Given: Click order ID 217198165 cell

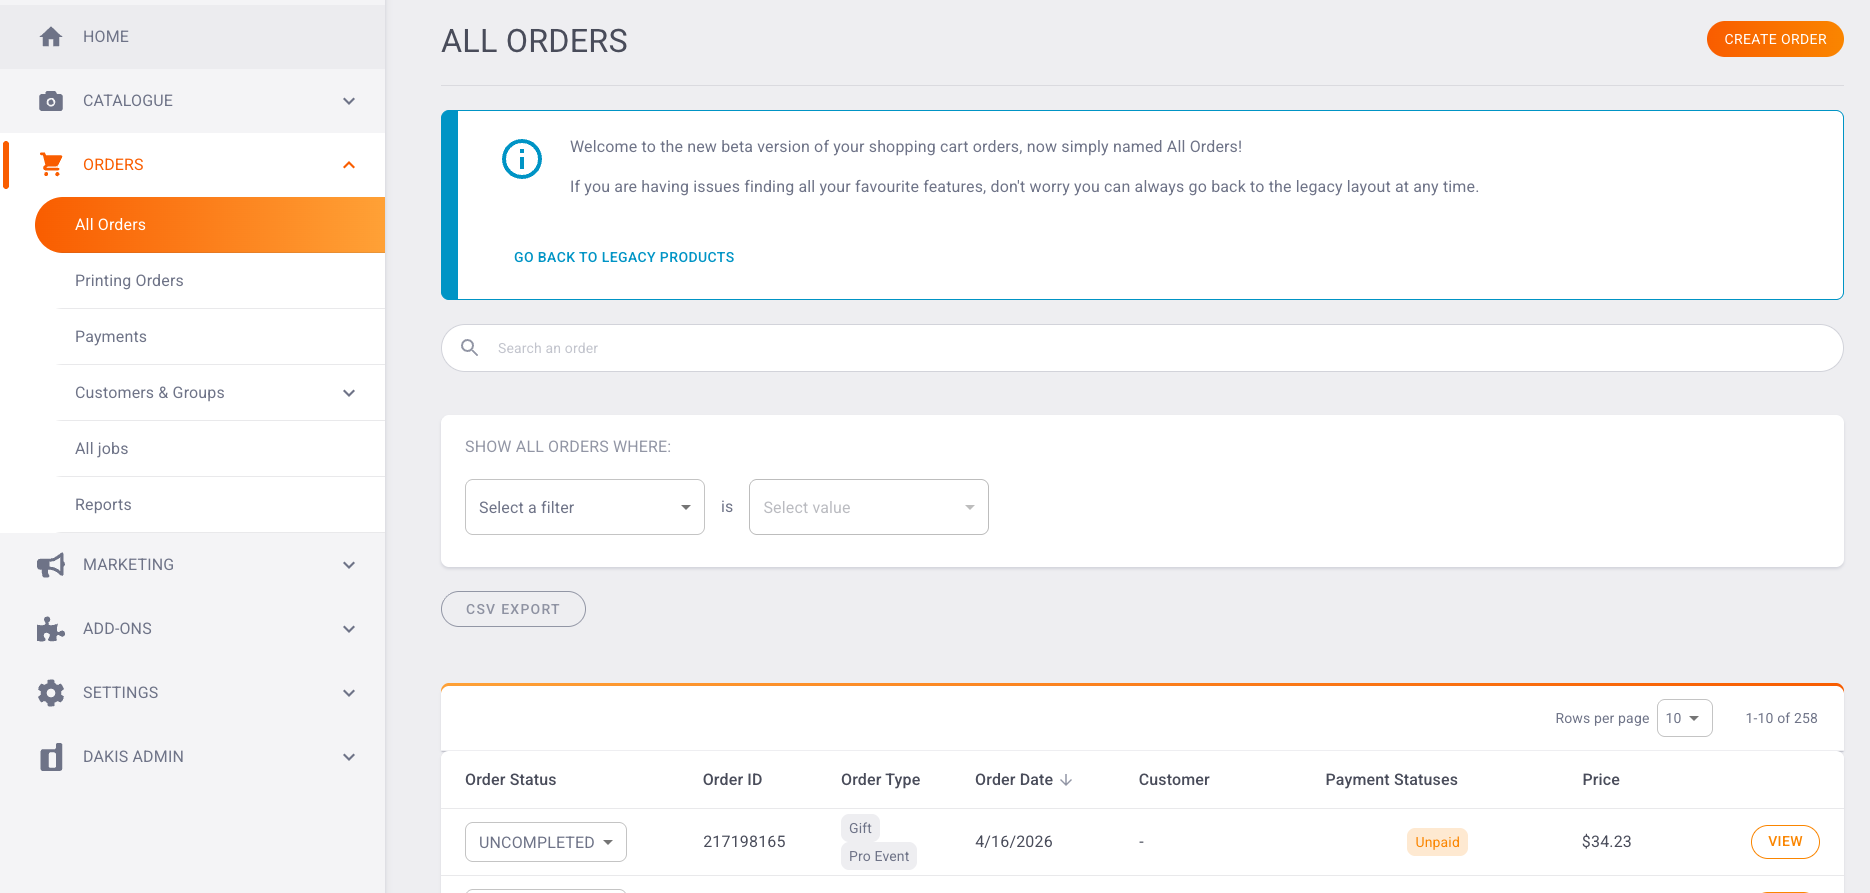Looking at the screenshot, I should pyautogui.click(x=744, y=842).
